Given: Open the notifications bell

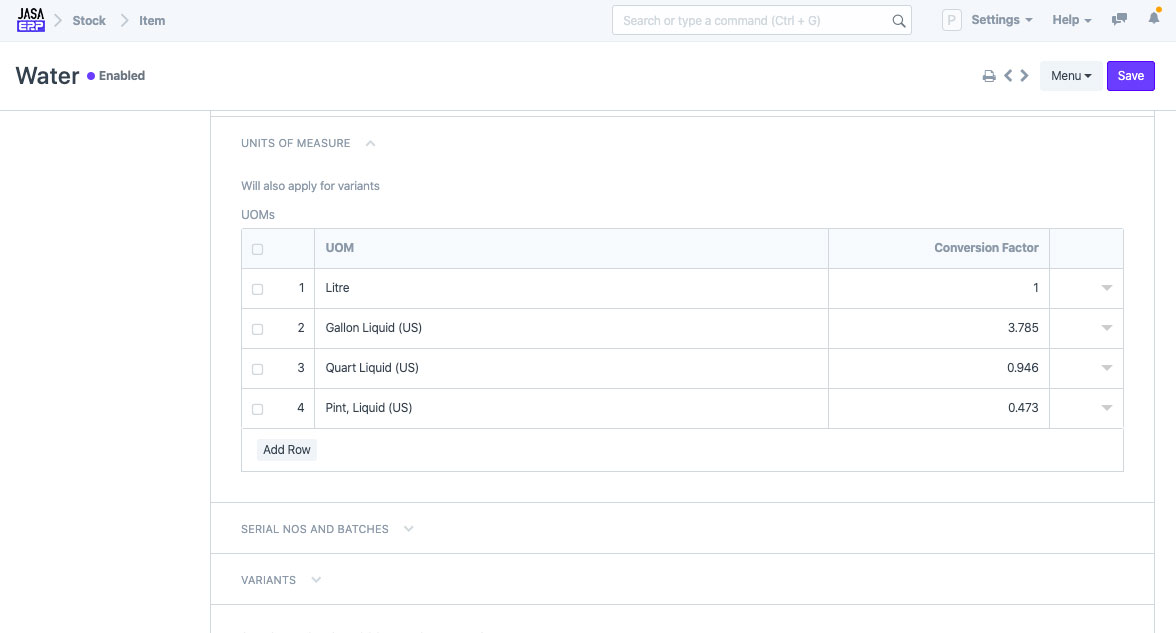Looking at the screenshot, I should click(1155, 19).
